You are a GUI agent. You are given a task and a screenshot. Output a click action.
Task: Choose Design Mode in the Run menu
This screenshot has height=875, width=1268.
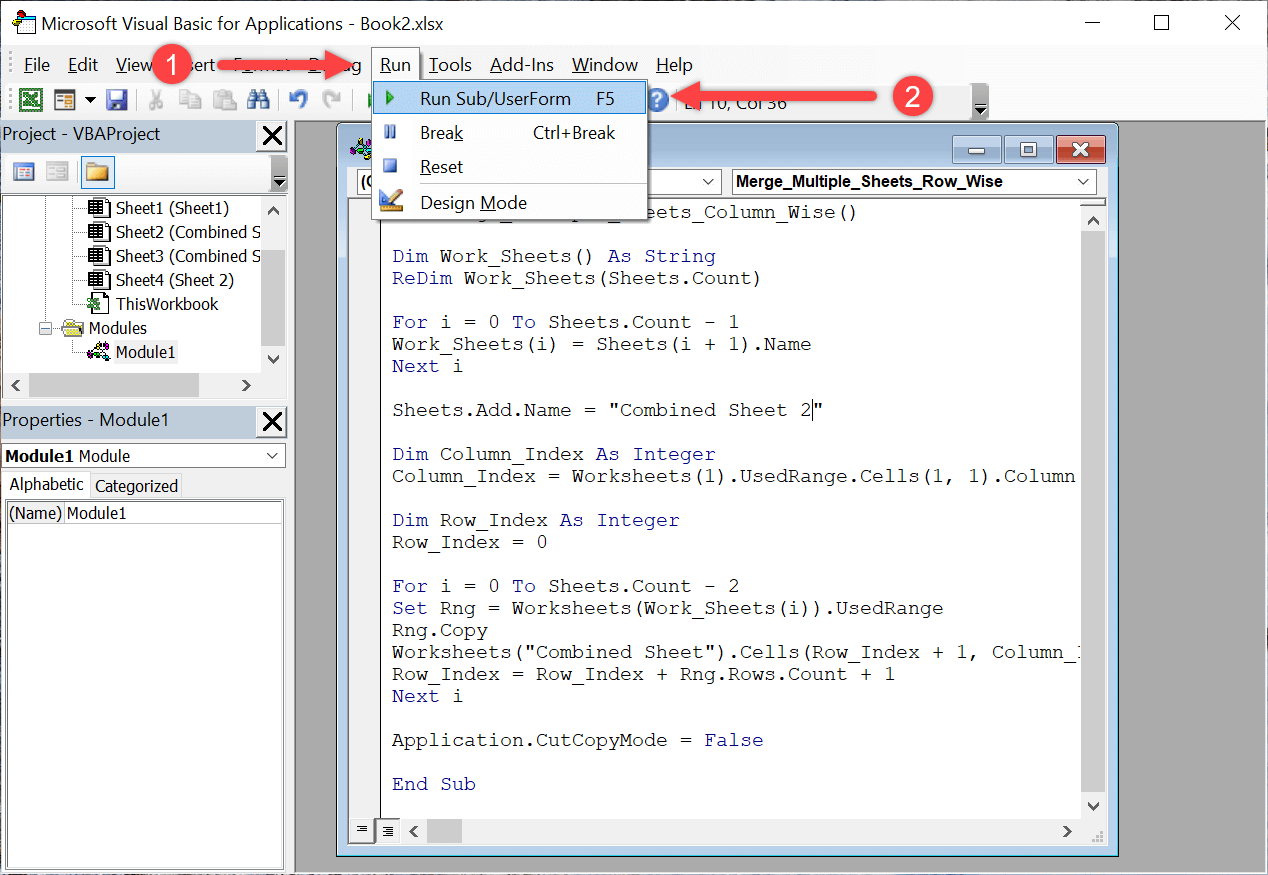[510, 202]
